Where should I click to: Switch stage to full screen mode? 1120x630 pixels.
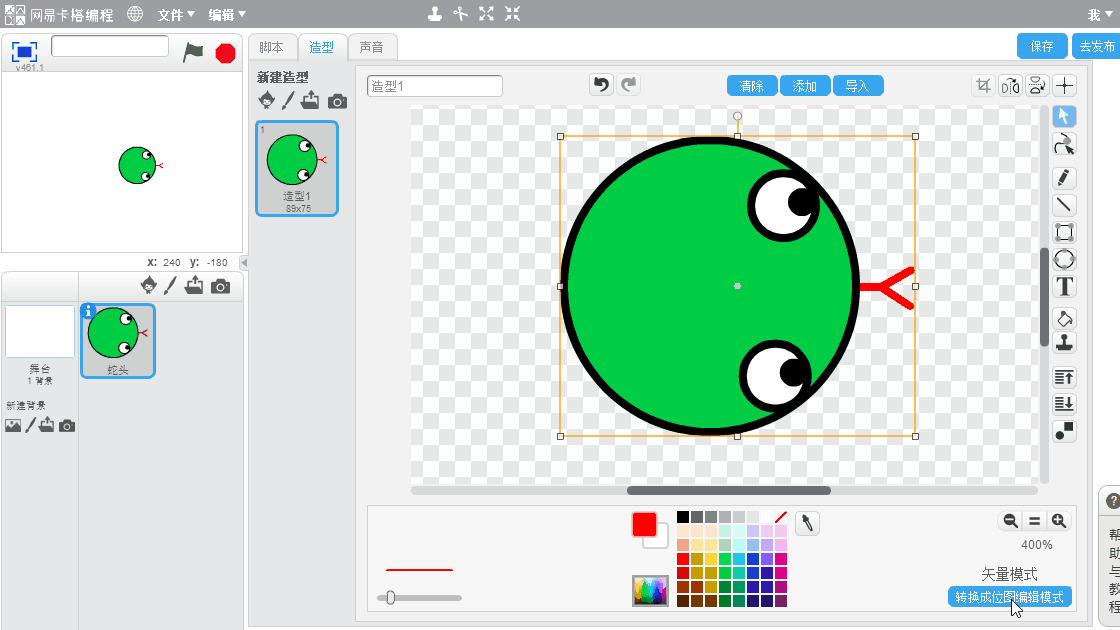click(x=24, y=51)
